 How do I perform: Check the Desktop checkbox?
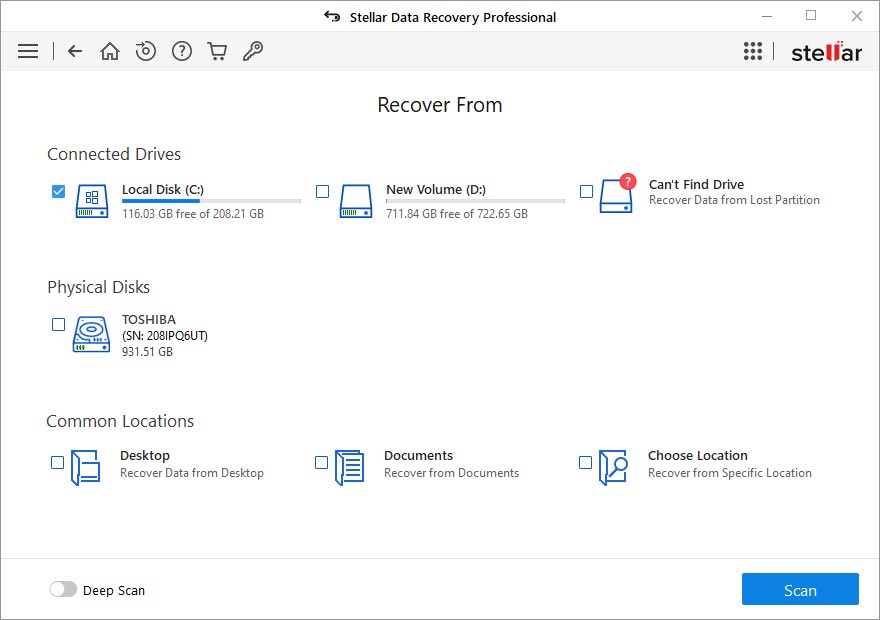57,462
